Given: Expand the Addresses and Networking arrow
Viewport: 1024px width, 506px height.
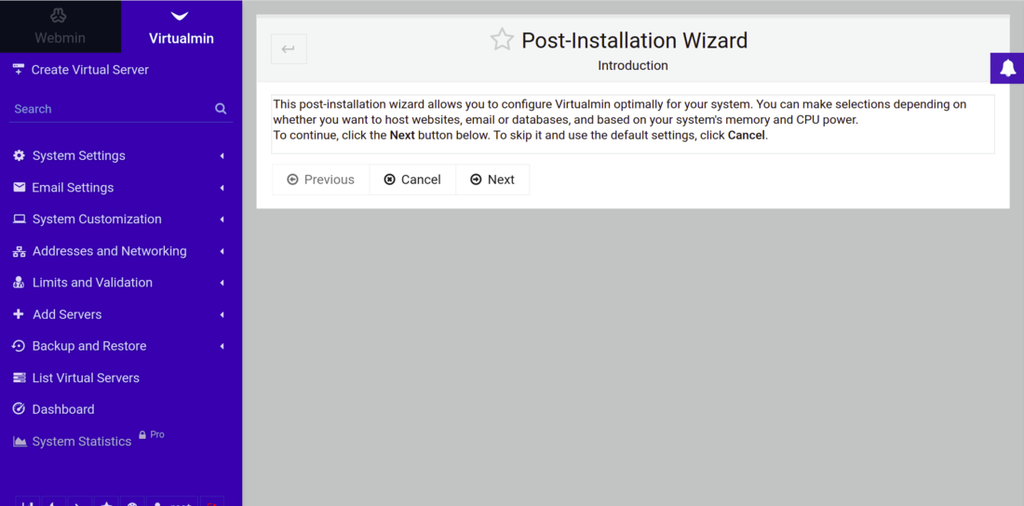Looking at the screenshot, I should pyautogui.click(x=222, y=251).
